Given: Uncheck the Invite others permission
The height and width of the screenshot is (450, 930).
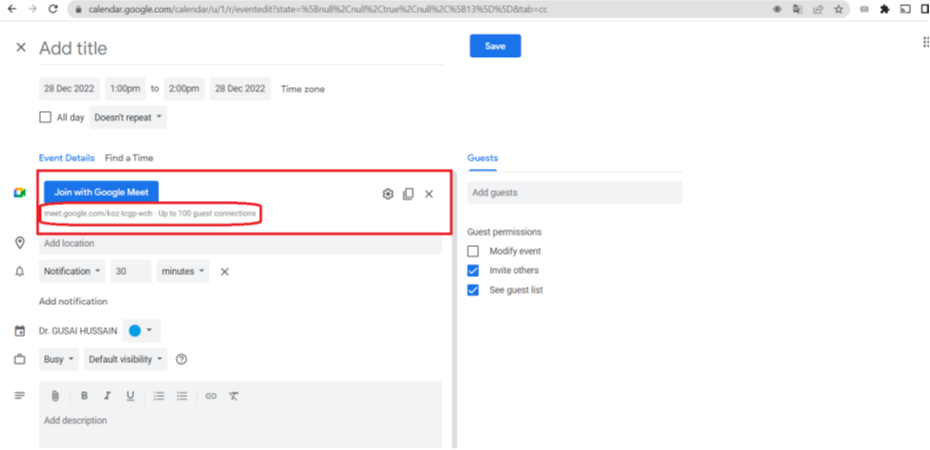Looking at the screenshot, I should coord(474,270).
